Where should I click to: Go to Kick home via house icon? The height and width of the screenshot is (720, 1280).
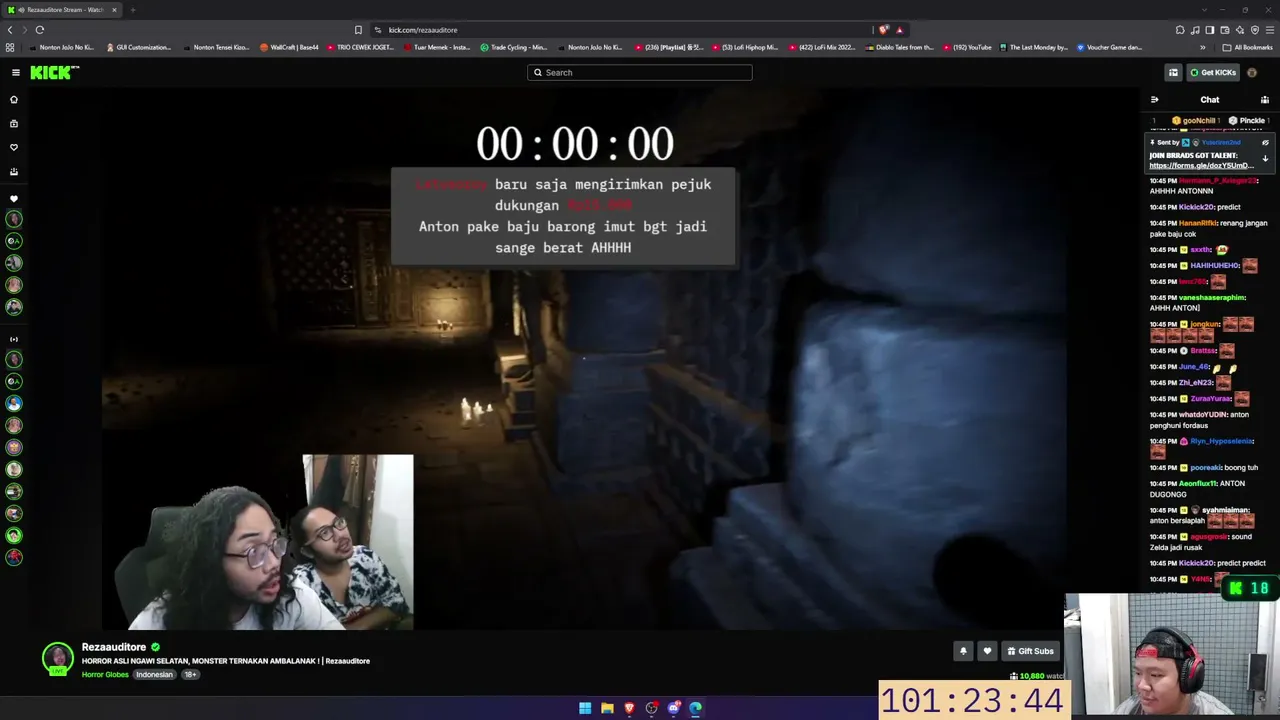coord(14,100)
